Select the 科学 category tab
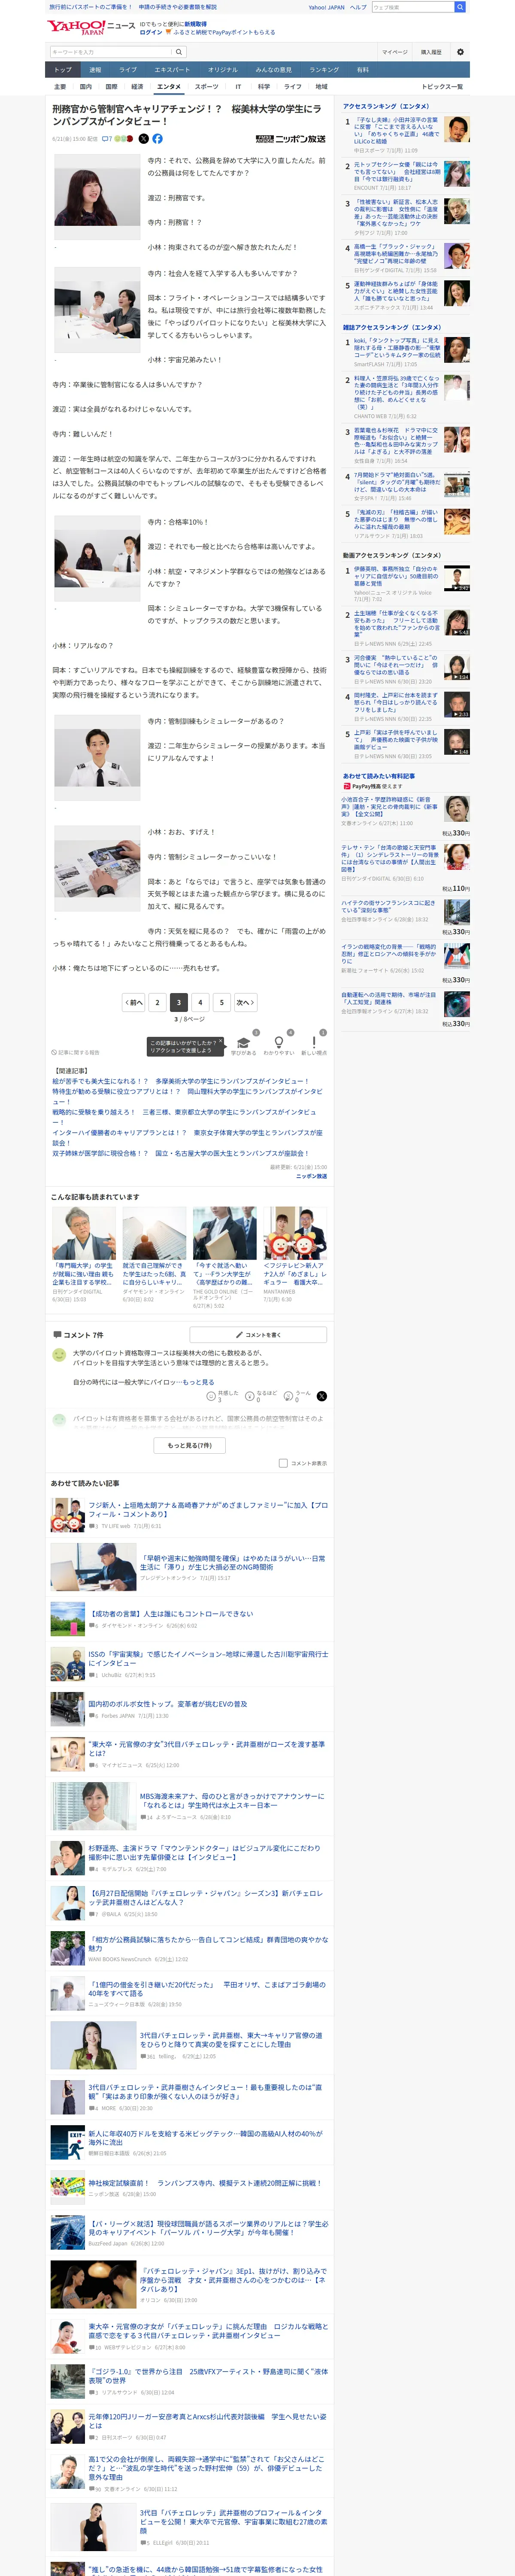Screen dimensions: 515x2576 tap(264, 87)
